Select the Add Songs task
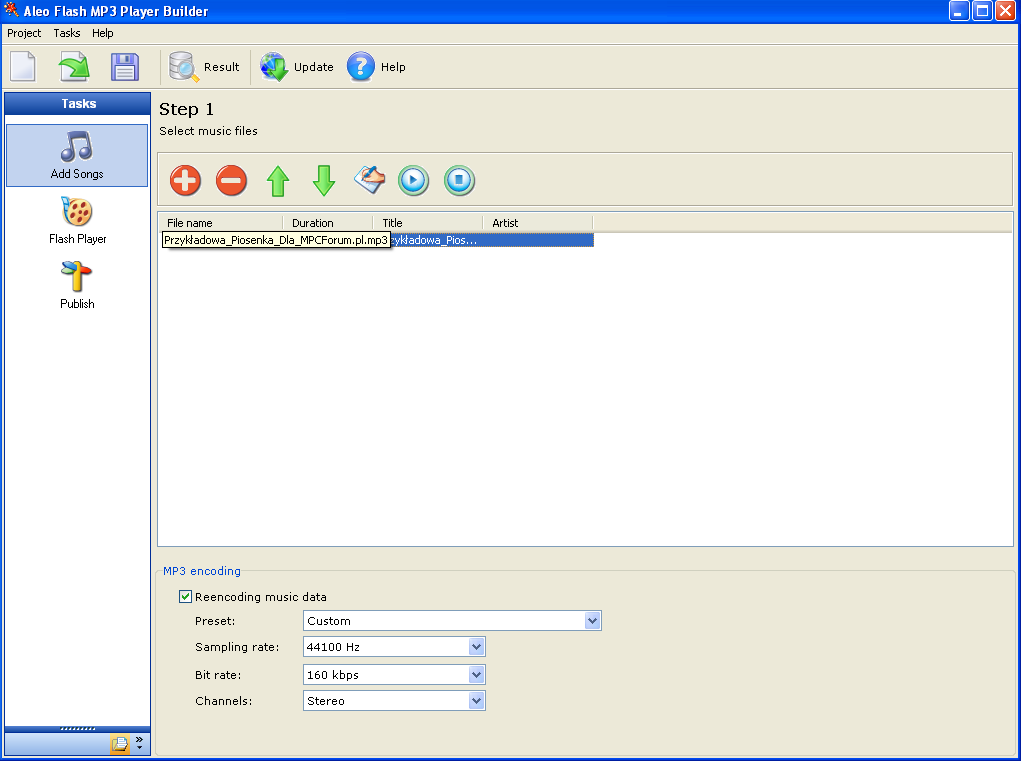This screenshot has height=761, width=1021. tap(77, 156)
